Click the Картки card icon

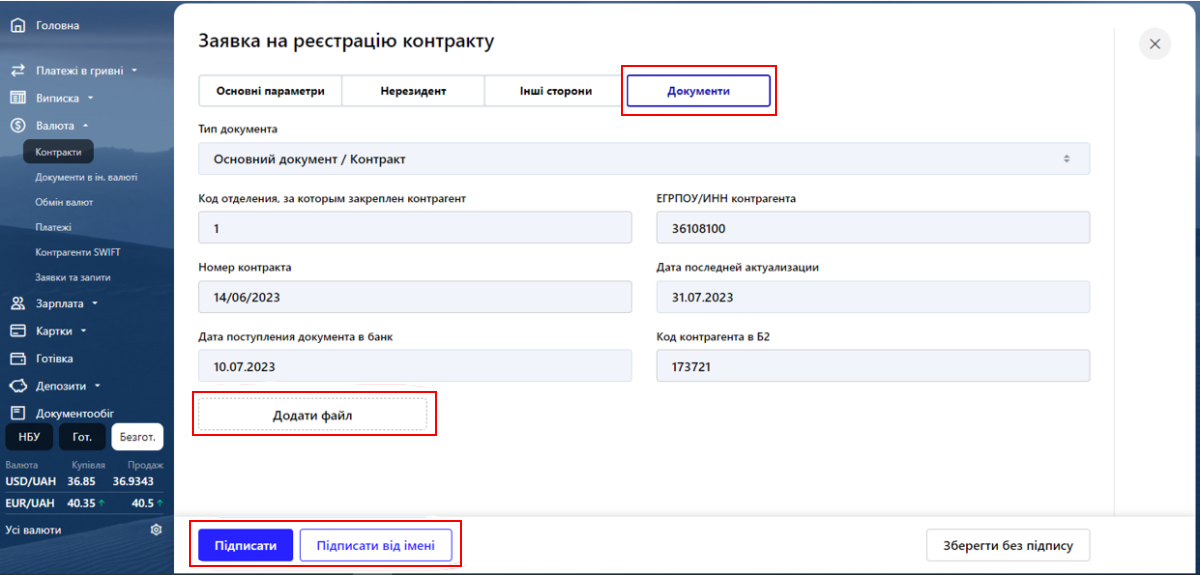click(x=17, y=331)
